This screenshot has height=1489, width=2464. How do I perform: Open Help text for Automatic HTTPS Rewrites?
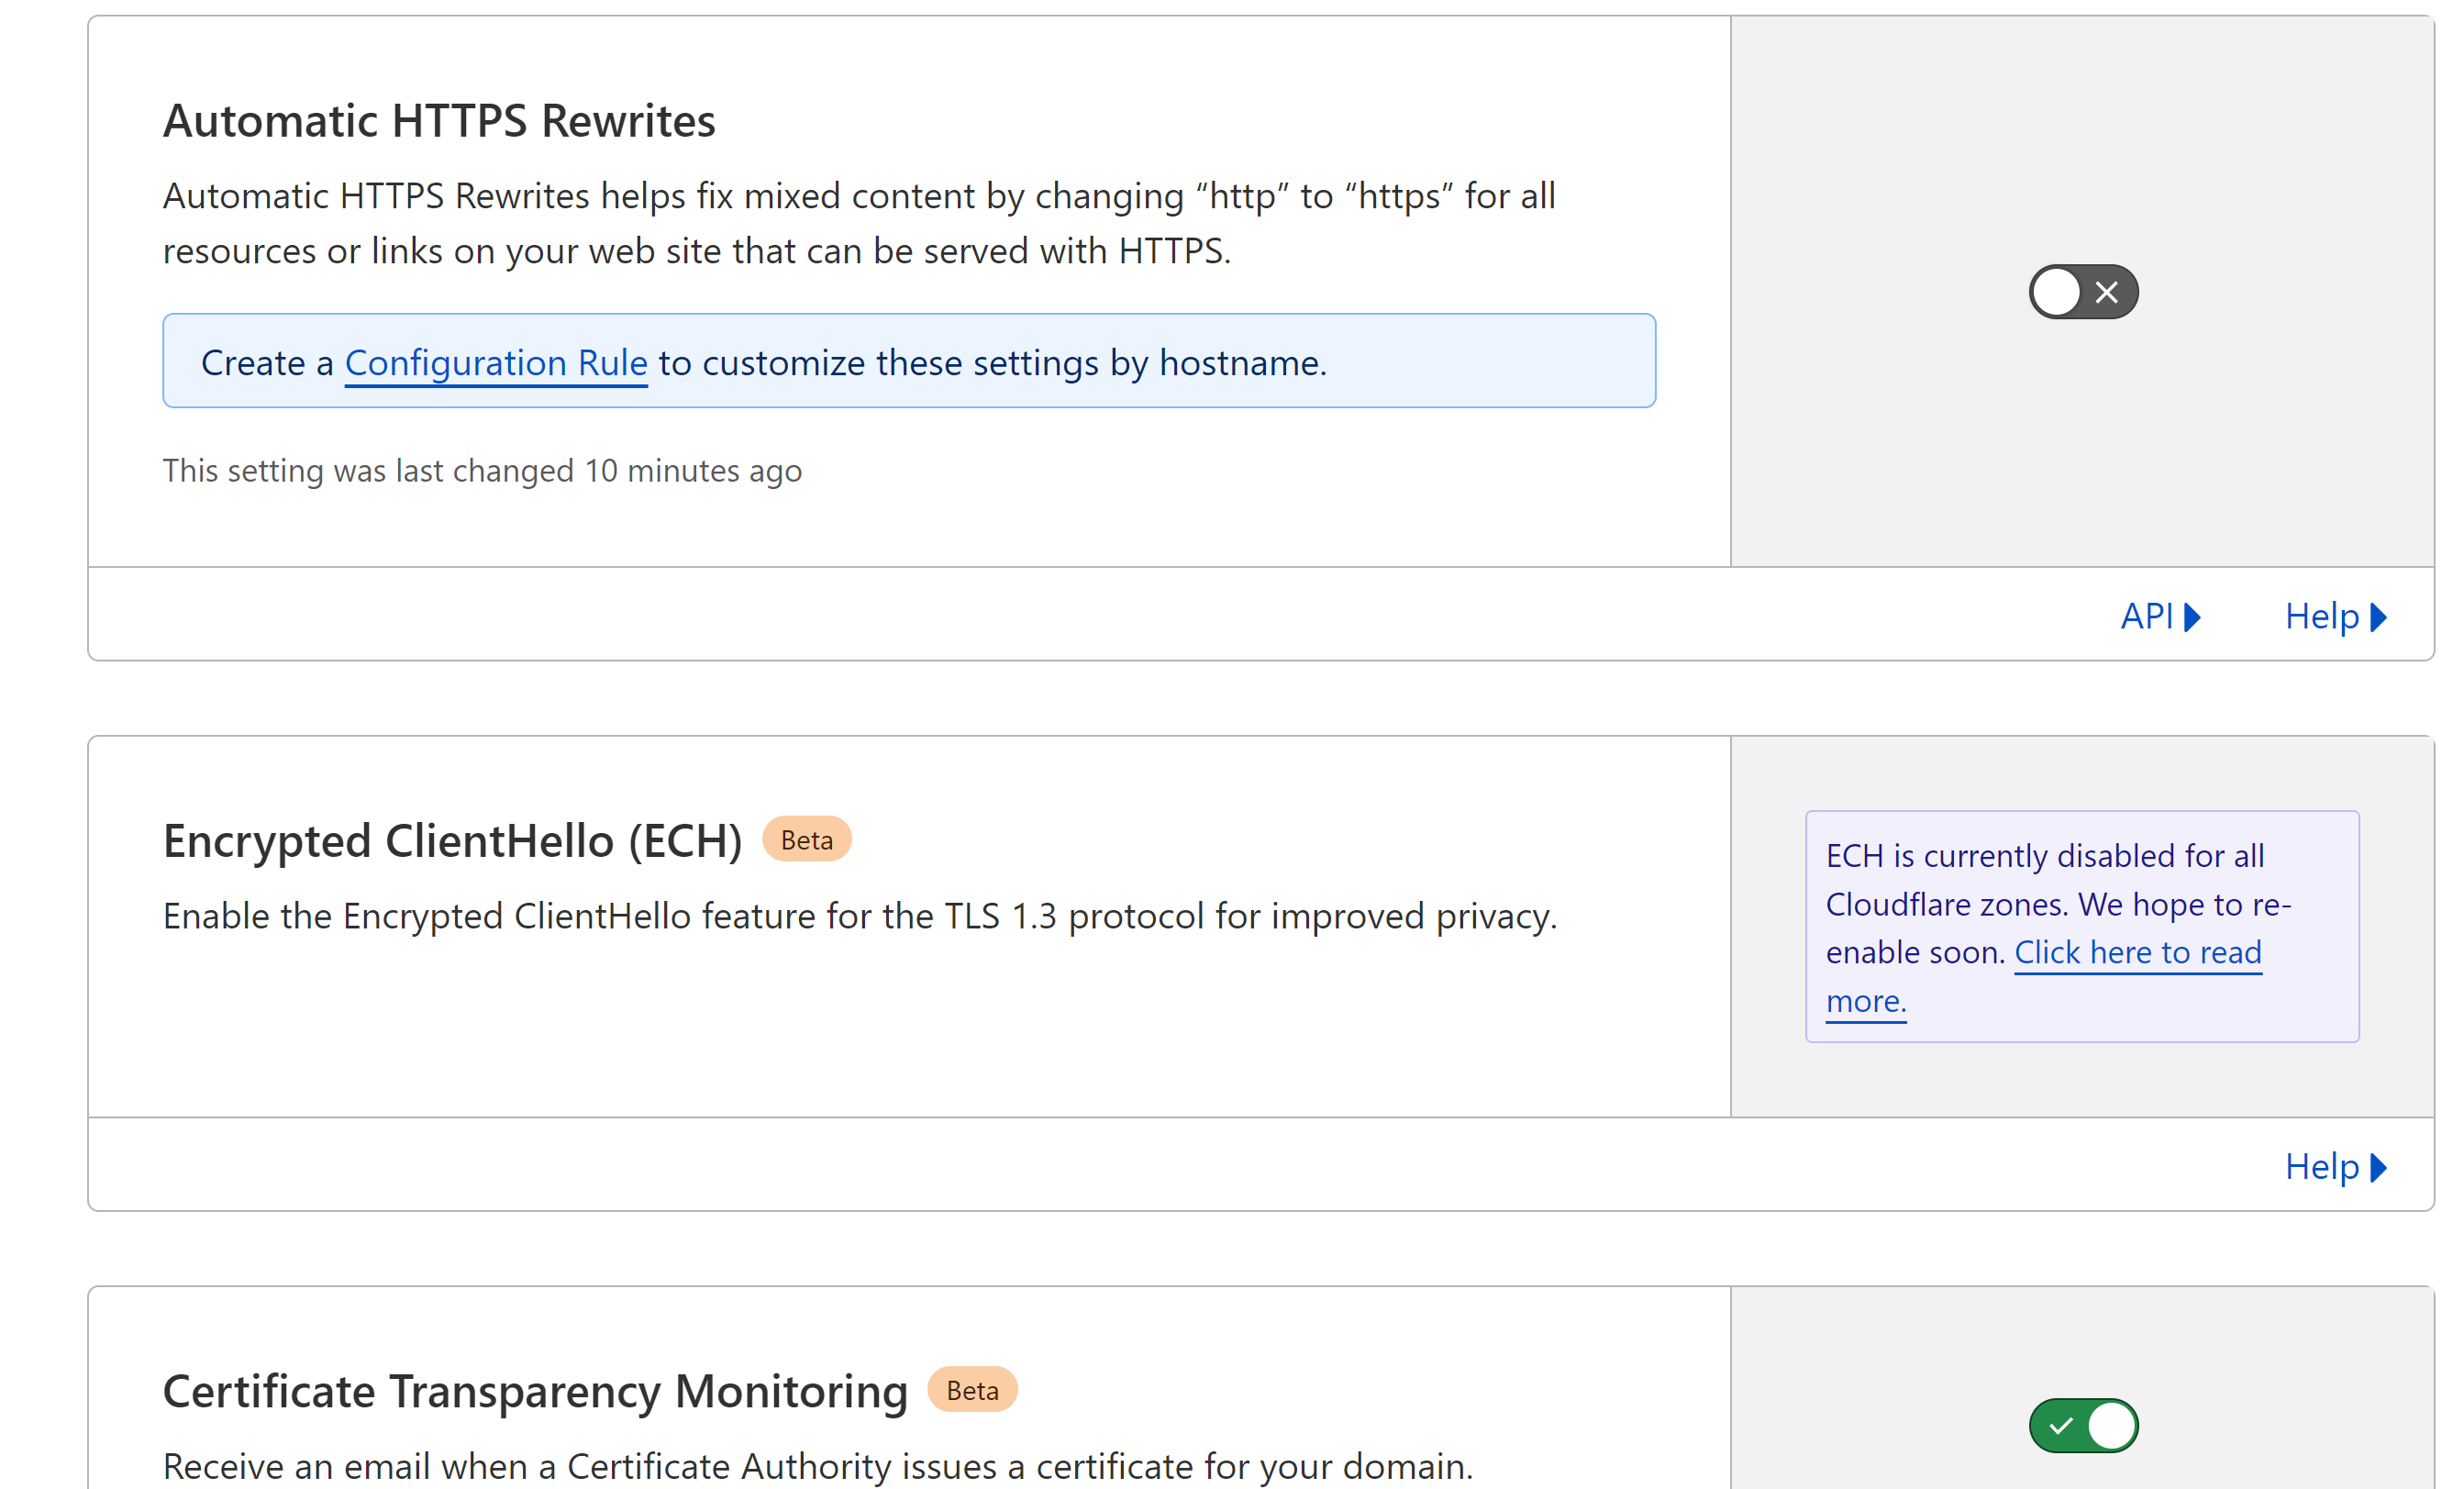coord(2321,616)
